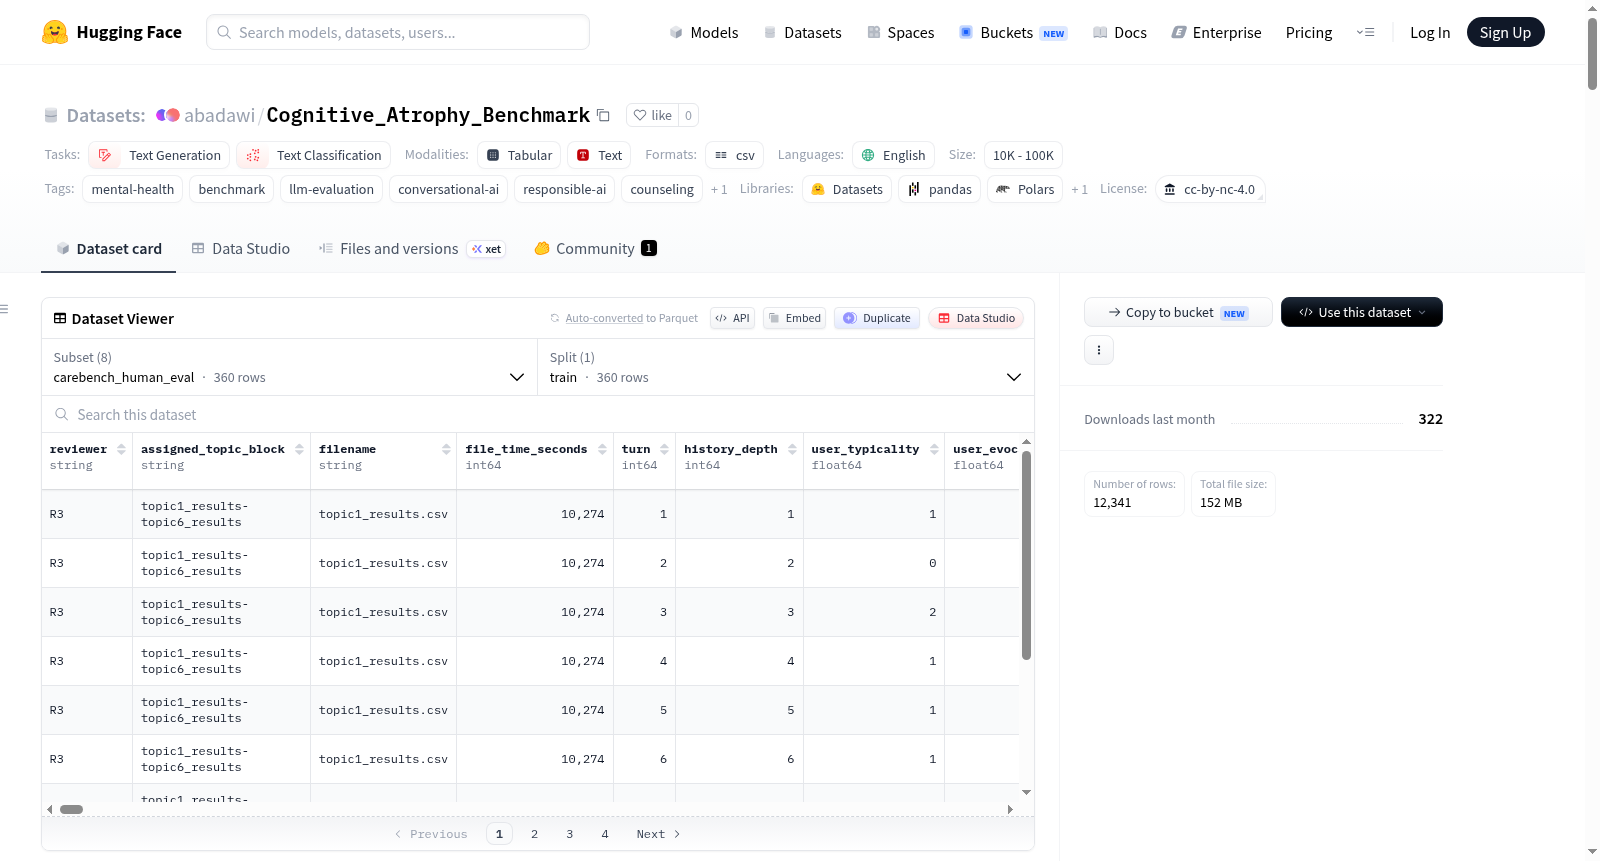
Task: Open the Hugging Face home logo
Action: coord(112,32)
